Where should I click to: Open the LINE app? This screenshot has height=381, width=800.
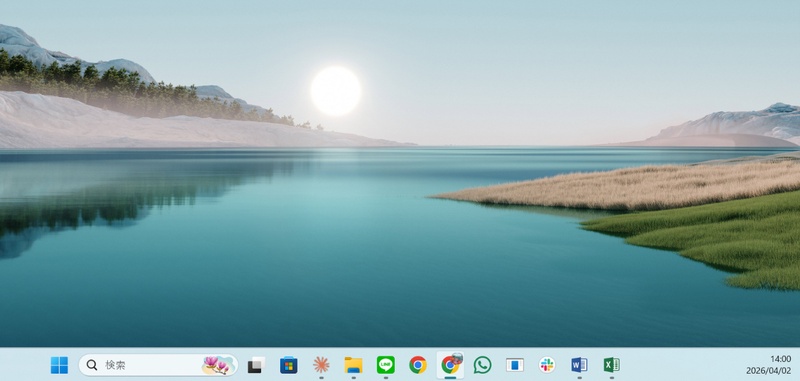[386, 365]
